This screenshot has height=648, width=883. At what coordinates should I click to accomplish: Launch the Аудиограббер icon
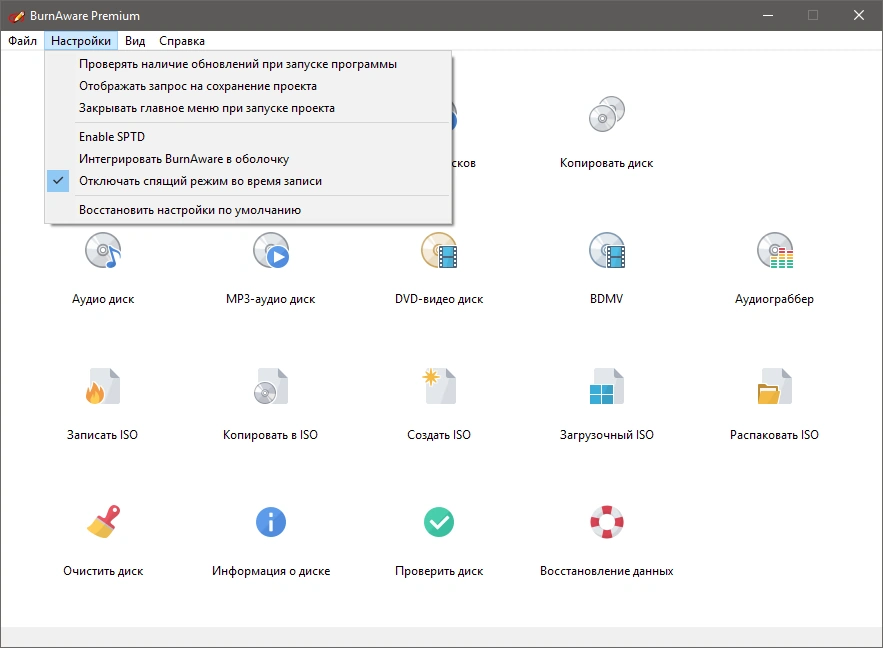(774, 251)
